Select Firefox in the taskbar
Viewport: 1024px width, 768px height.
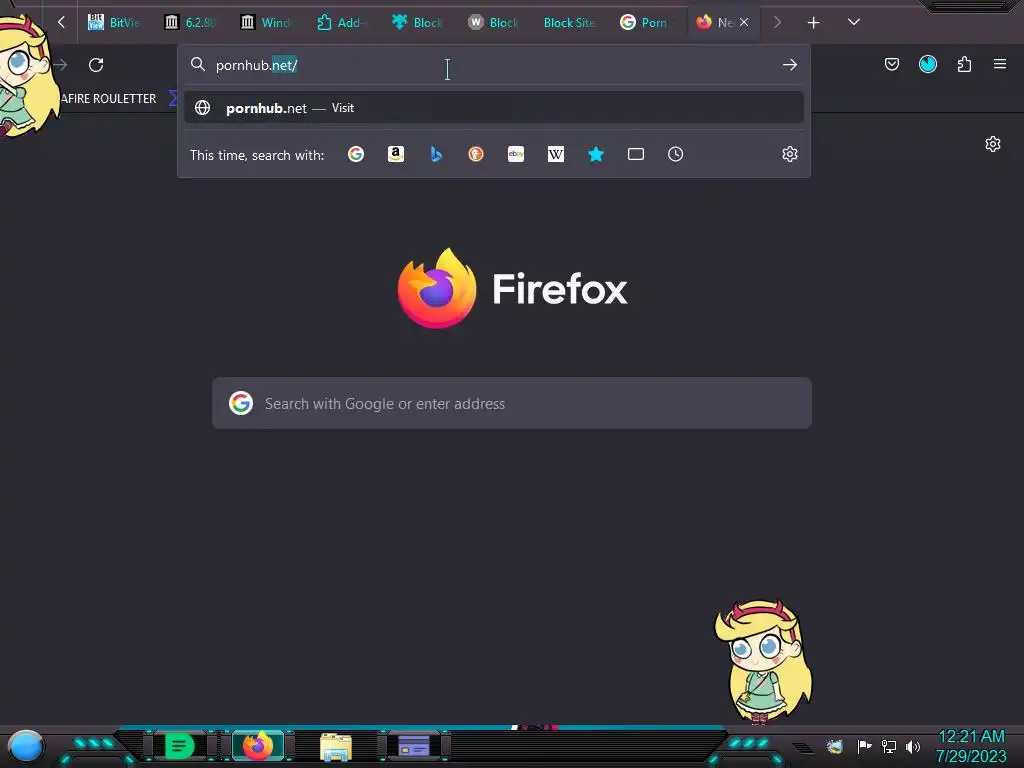pos(258,746)
